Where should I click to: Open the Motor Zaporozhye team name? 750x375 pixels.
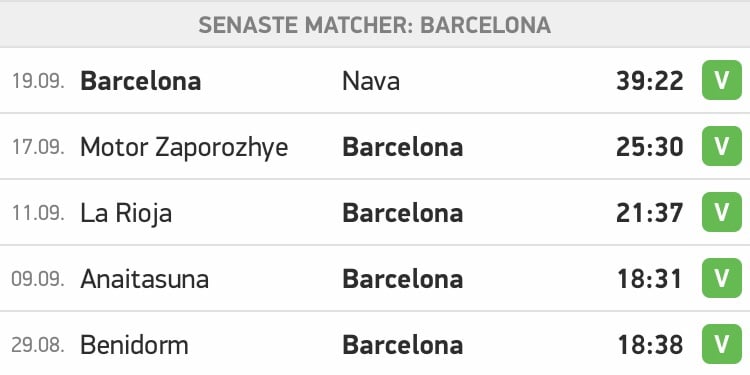(x=184, y=148)
